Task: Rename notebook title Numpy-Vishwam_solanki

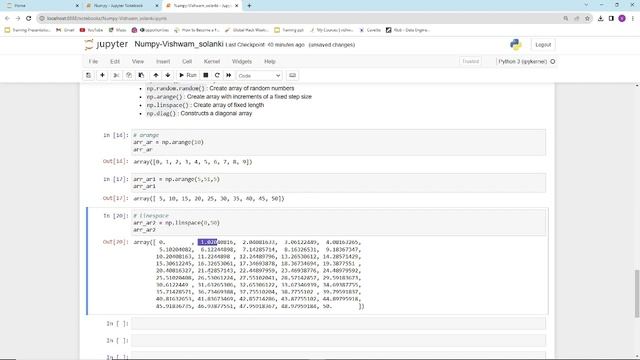Action: click(179, 44)
